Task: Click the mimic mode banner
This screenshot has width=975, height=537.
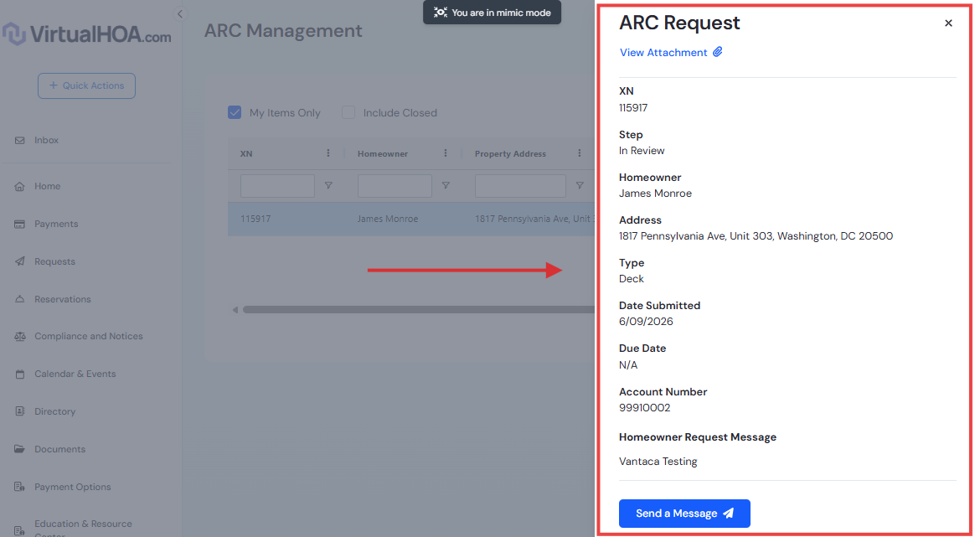Action: tap(492, 12)
